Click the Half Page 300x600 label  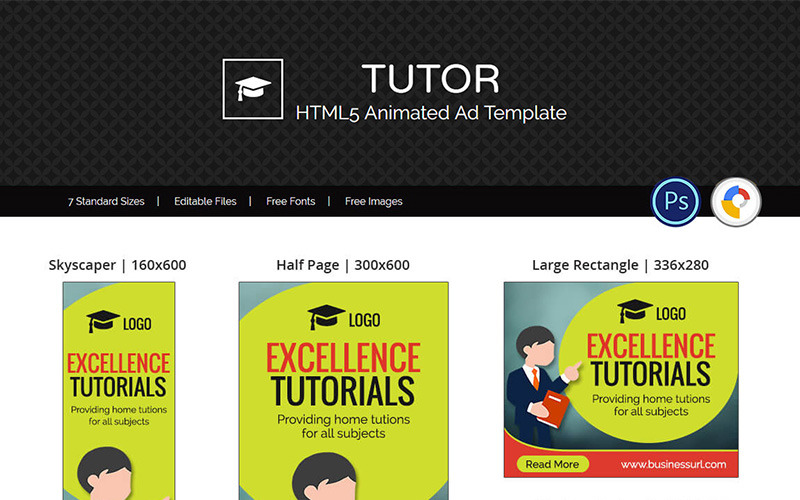pyautogui.click(x=343, y=265)
